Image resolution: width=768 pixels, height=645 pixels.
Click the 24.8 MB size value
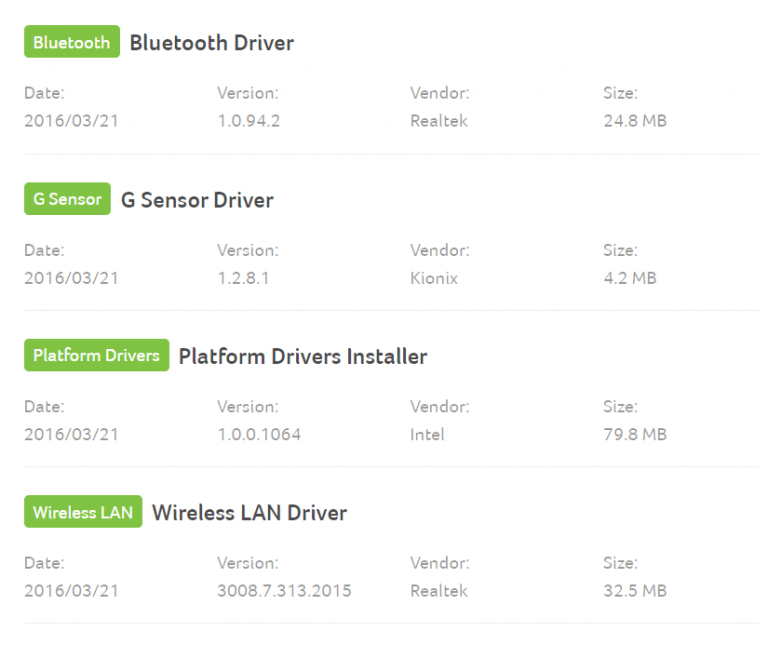pyautogui.click(x=635, y=120)
